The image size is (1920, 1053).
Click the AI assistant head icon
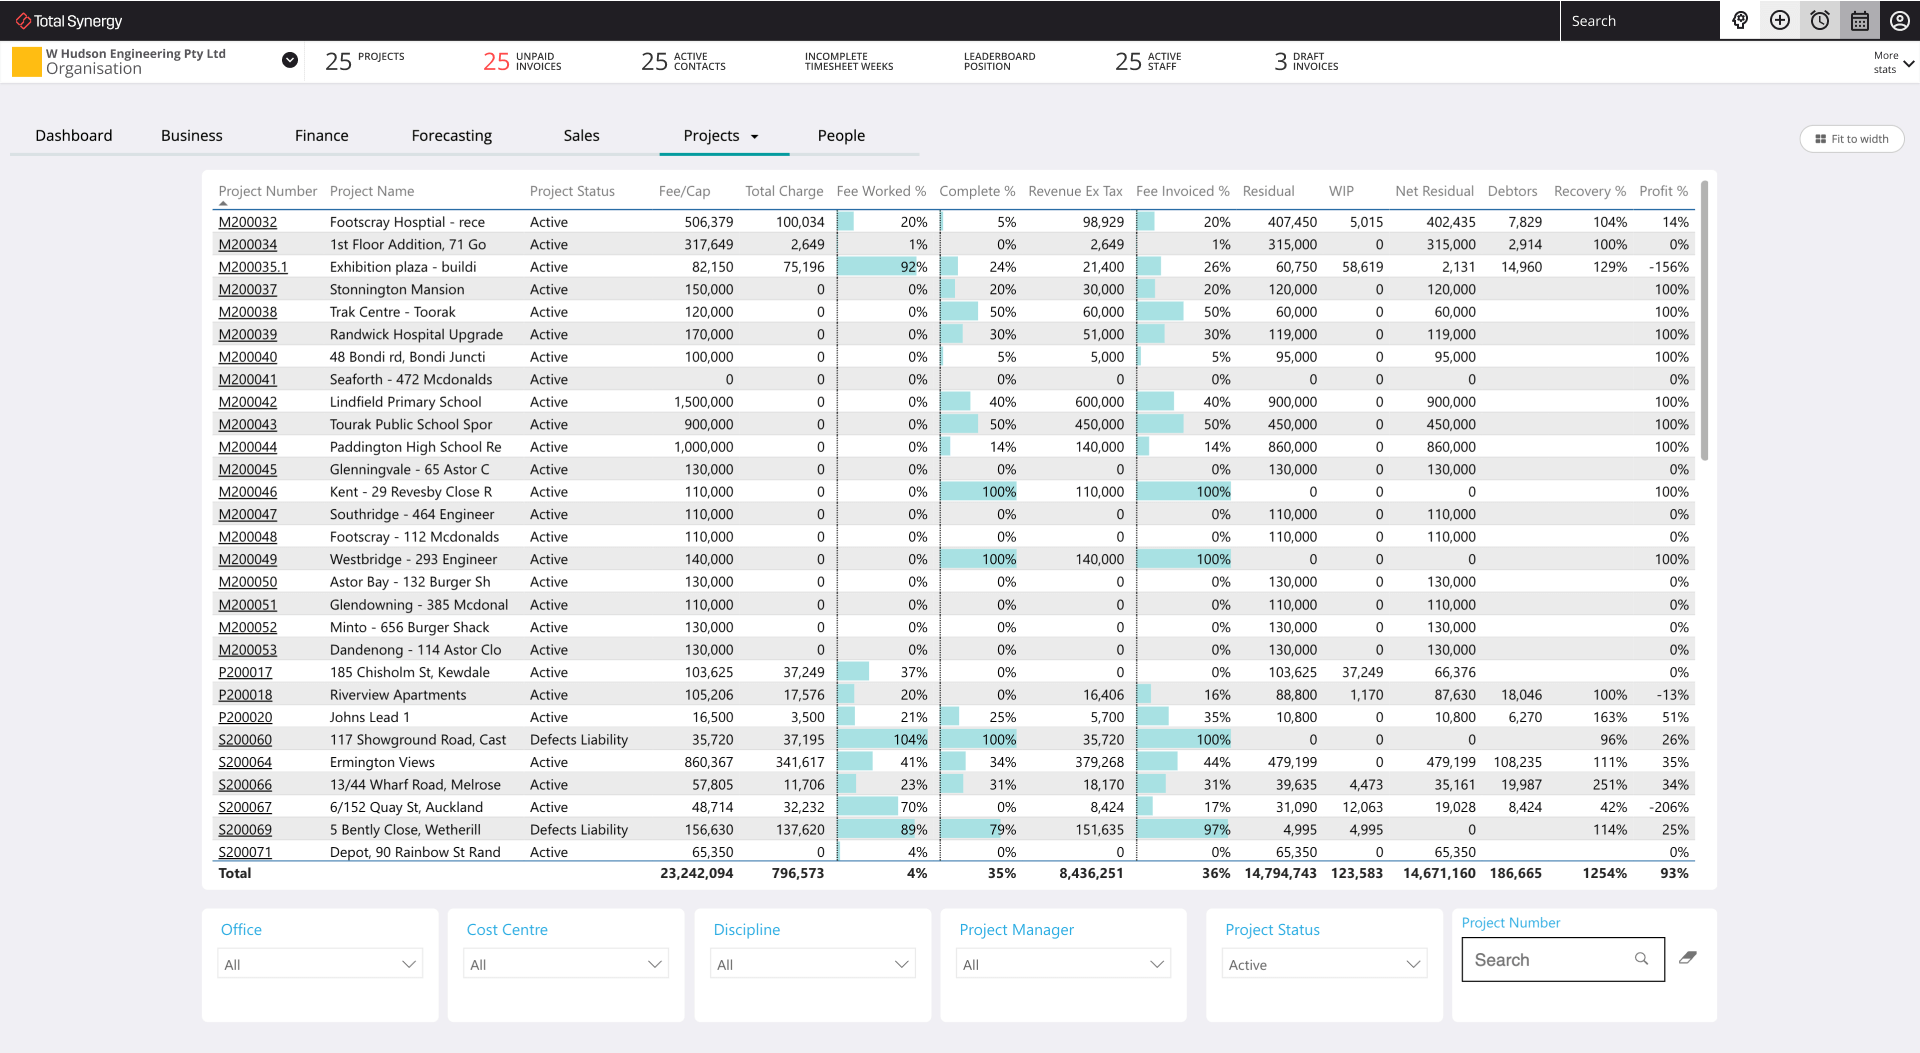tap(1740, 20)
